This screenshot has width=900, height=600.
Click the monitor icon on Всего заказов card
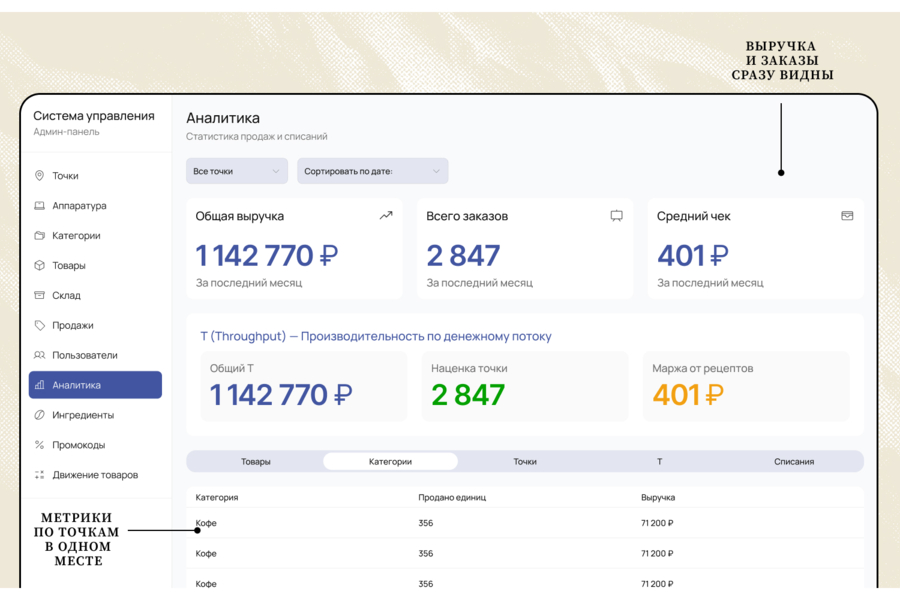616,215
